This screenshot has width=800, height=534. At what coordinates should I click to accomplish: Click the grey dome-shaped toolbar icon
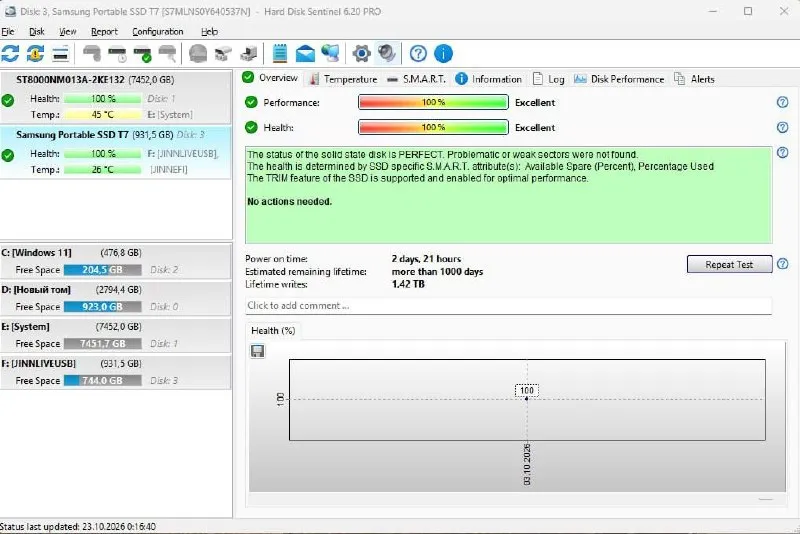coord(198,54)
